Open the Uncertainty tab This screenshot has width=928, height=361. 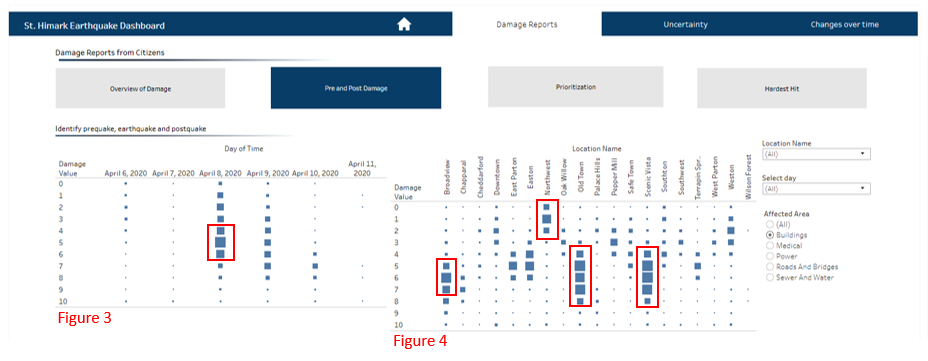tap(685, 24)
